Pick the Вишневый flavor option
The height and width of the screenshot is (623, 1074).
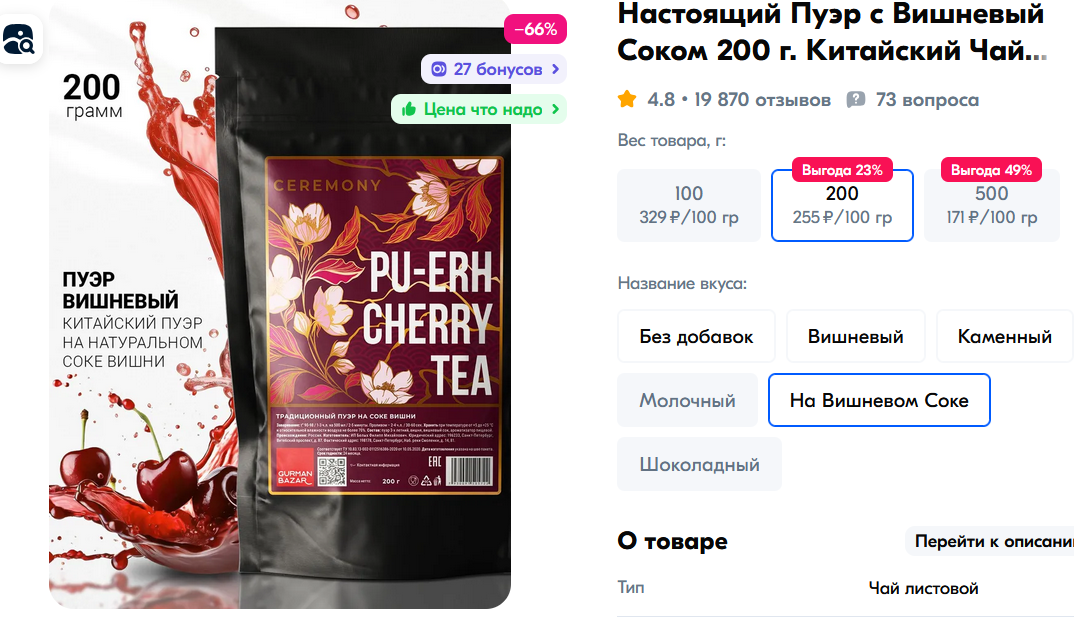856,336
